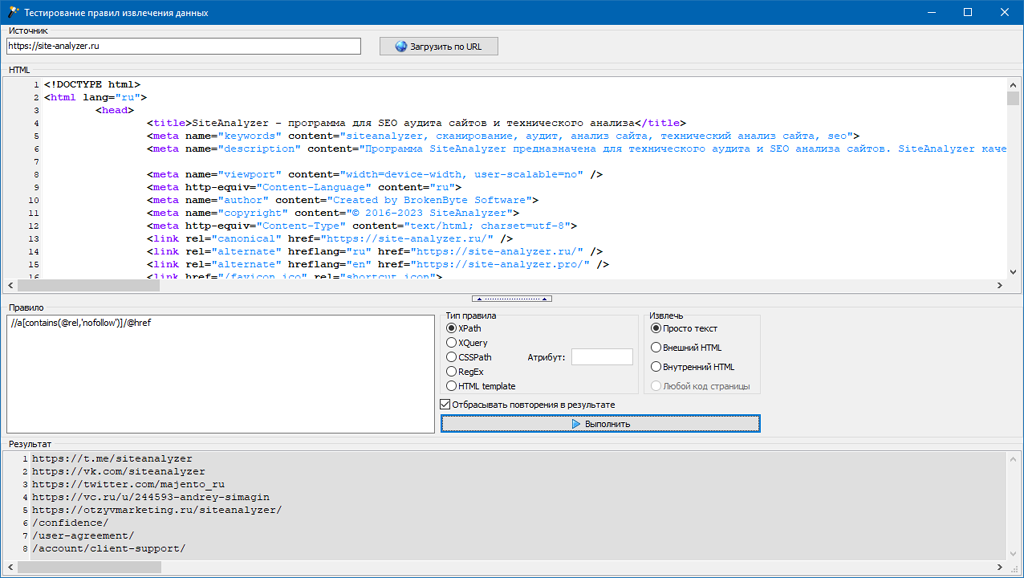Click the meta author line in HTML source
The height and width of the screenshot is (578, 1024).
click(x=343, y=200)
